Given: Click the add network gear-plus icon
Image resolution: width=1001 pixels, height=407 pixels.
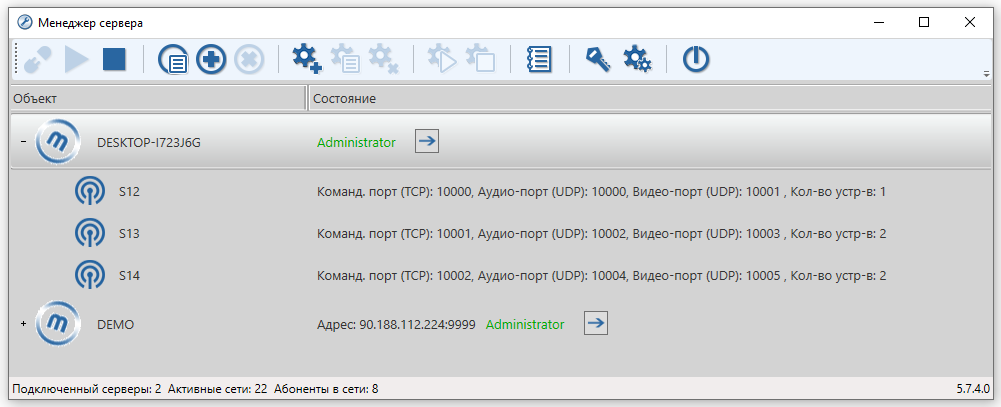Looking at the screenshot, I should pyautogui.click(x=307, y=59).
